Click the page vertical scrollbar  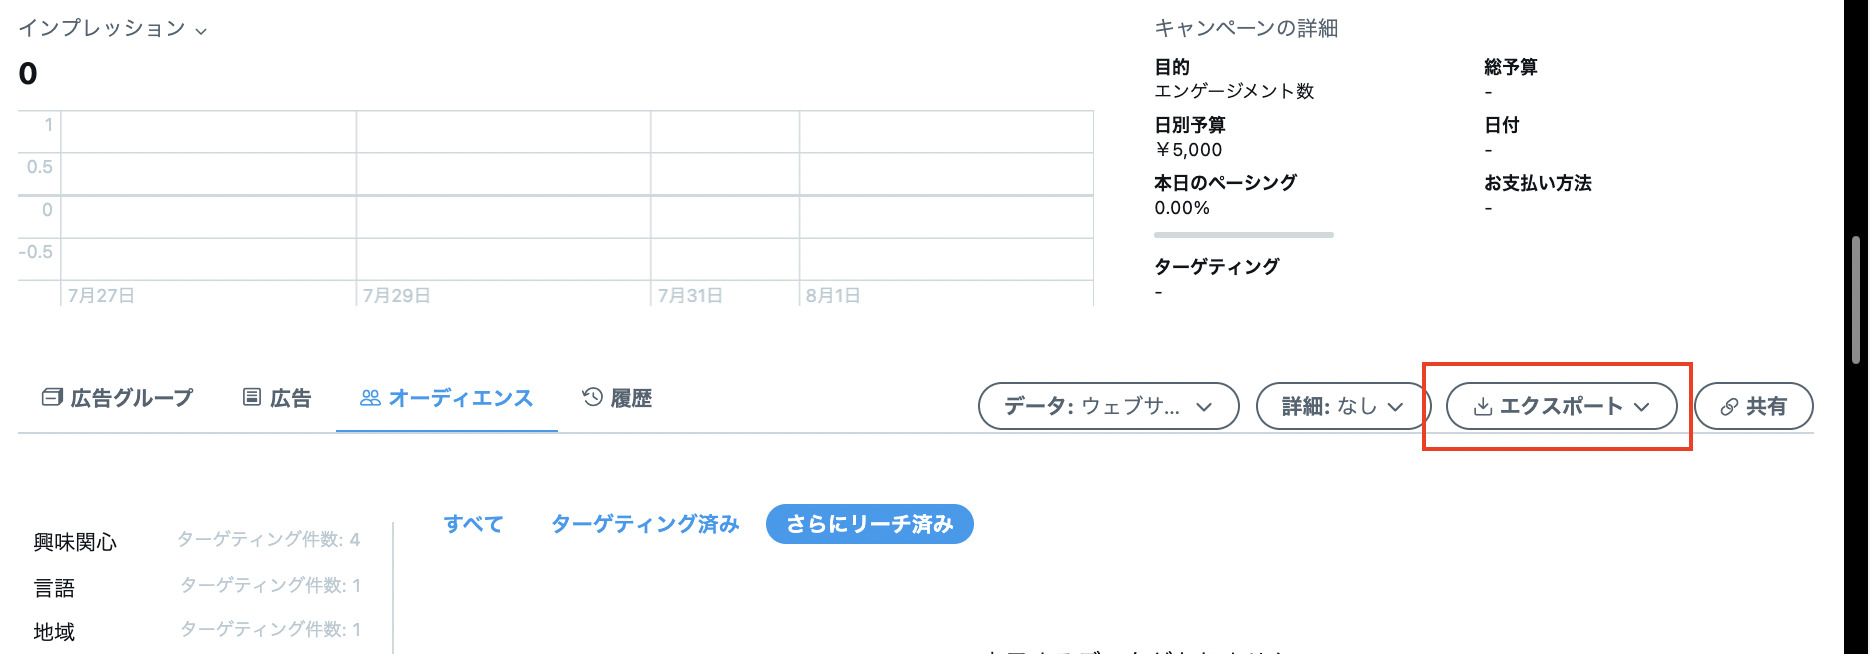1856,300
